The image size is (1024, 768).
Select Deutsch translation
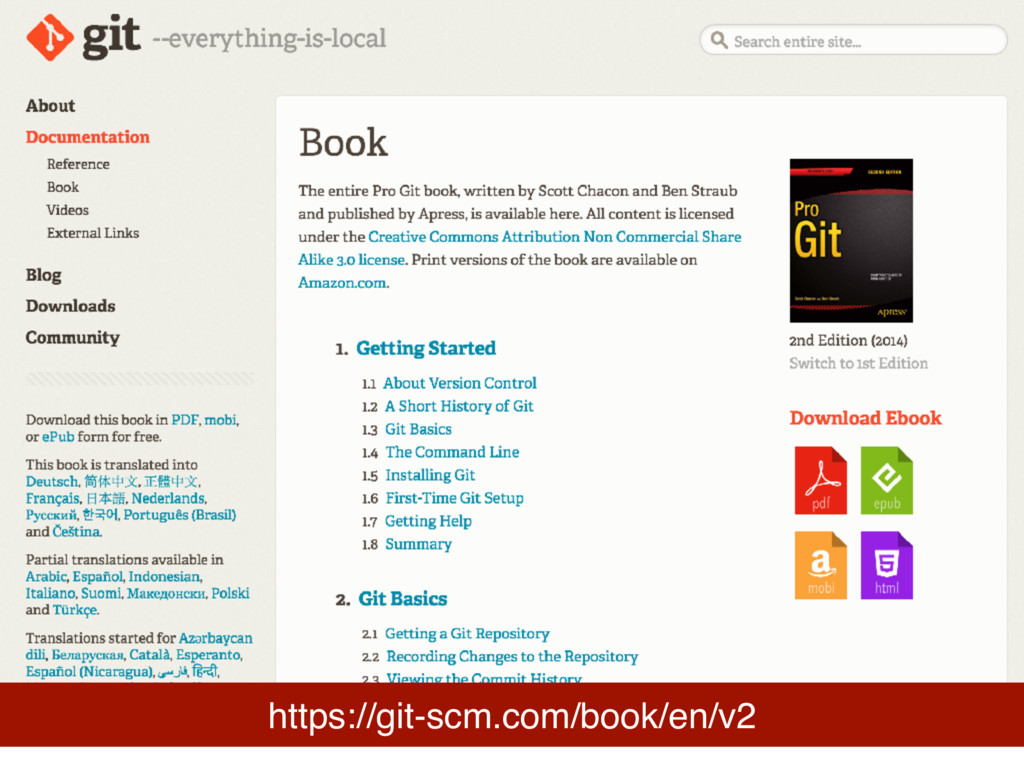point(52,482)
